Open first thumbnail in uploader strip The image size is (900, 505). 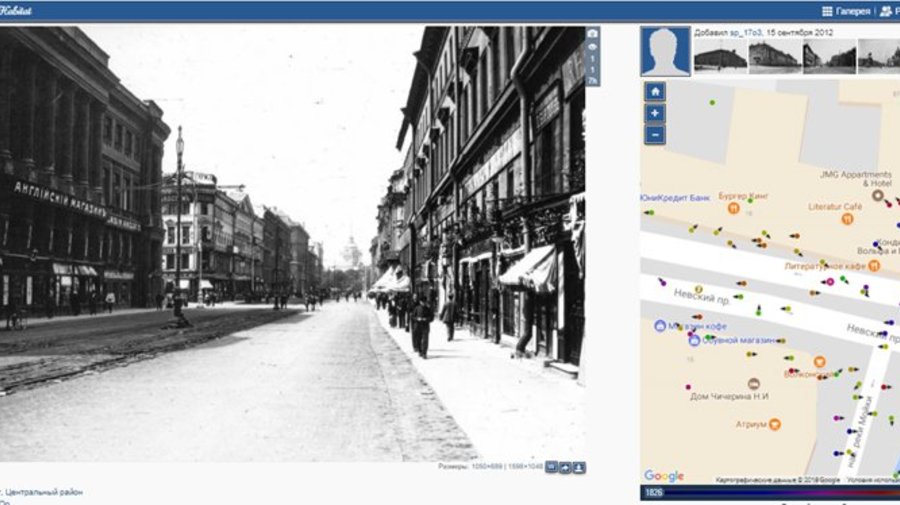click(720, 56)
